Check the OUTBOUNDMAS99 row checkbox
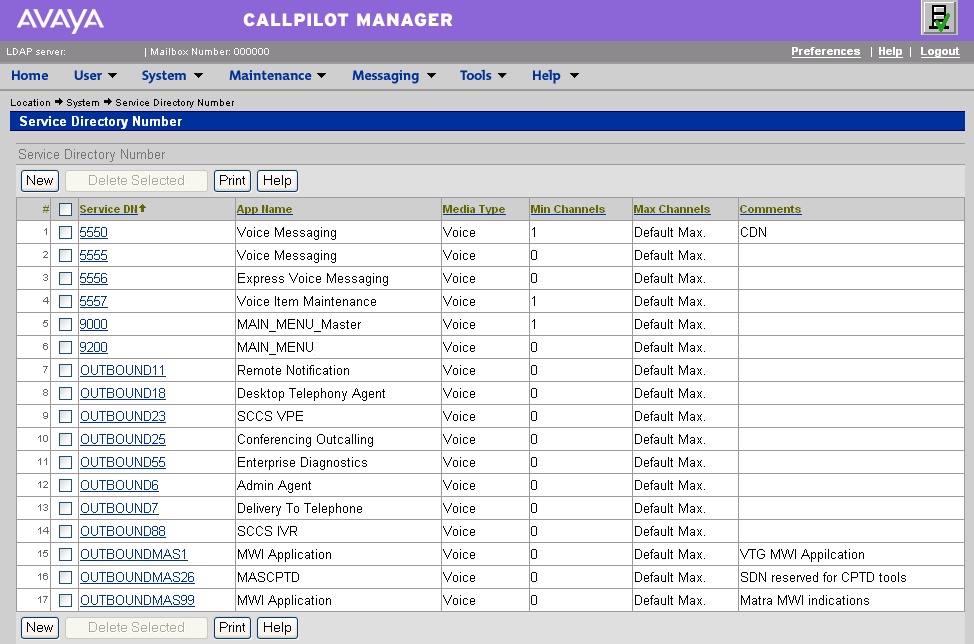Viewport: 974px width, 644px height. (x=65, y=601)
